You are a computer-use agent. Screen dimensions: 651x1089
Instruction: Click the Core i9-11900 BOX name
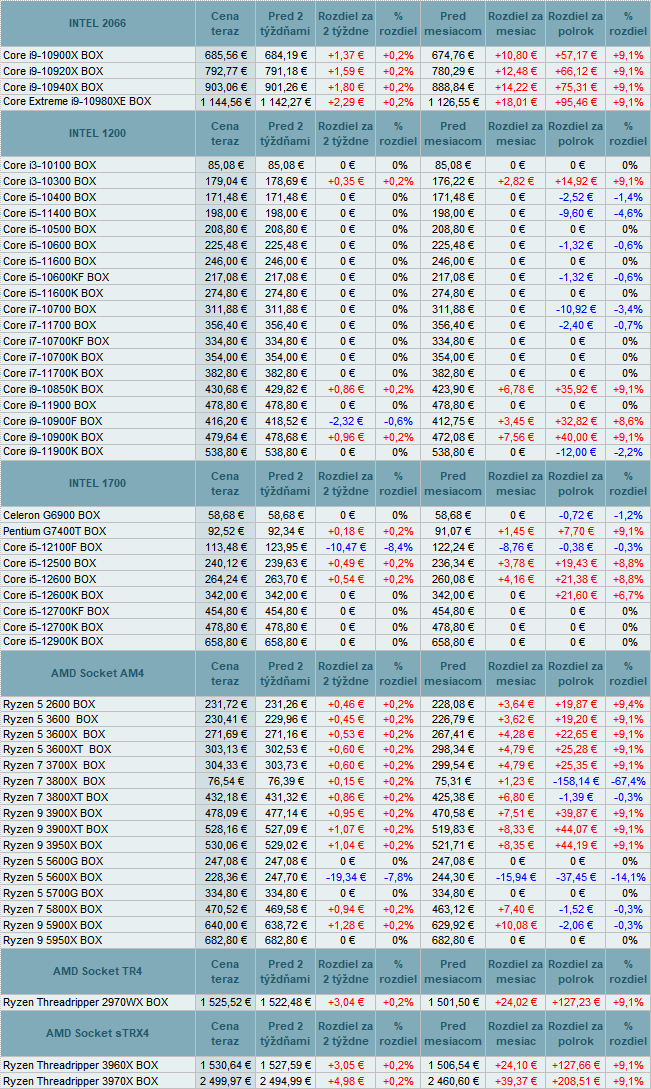pos(50,405)
